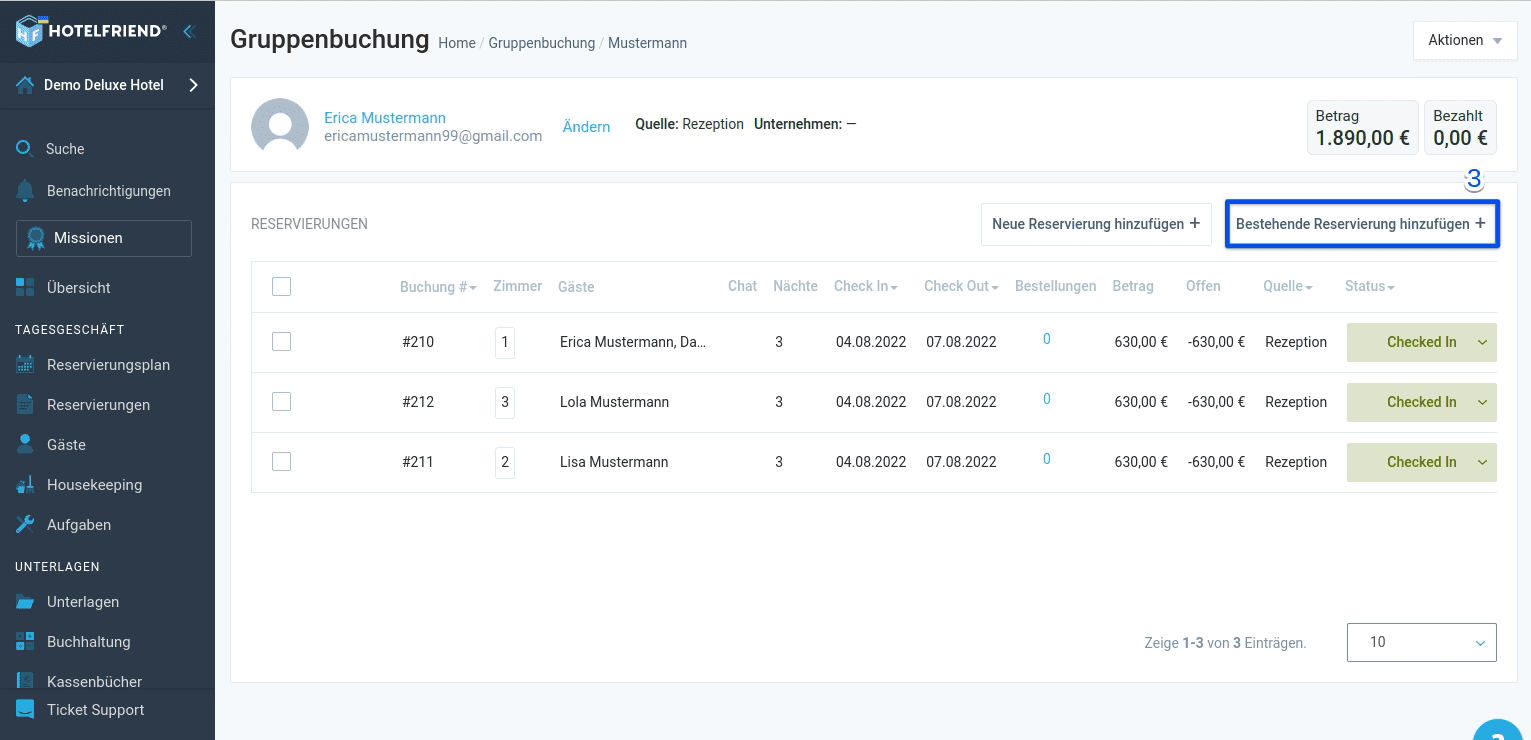Collapse the sidebar with double-chevron icon
This screenshot has height=740, width=1531.
coord(188,32)
